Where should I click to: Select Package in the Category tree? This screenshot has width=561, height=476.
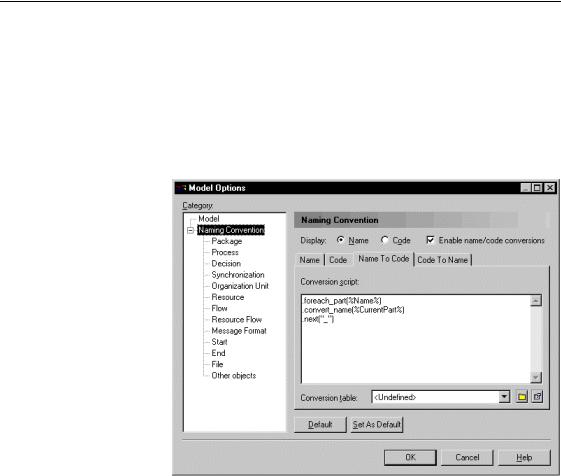(226, 241)
